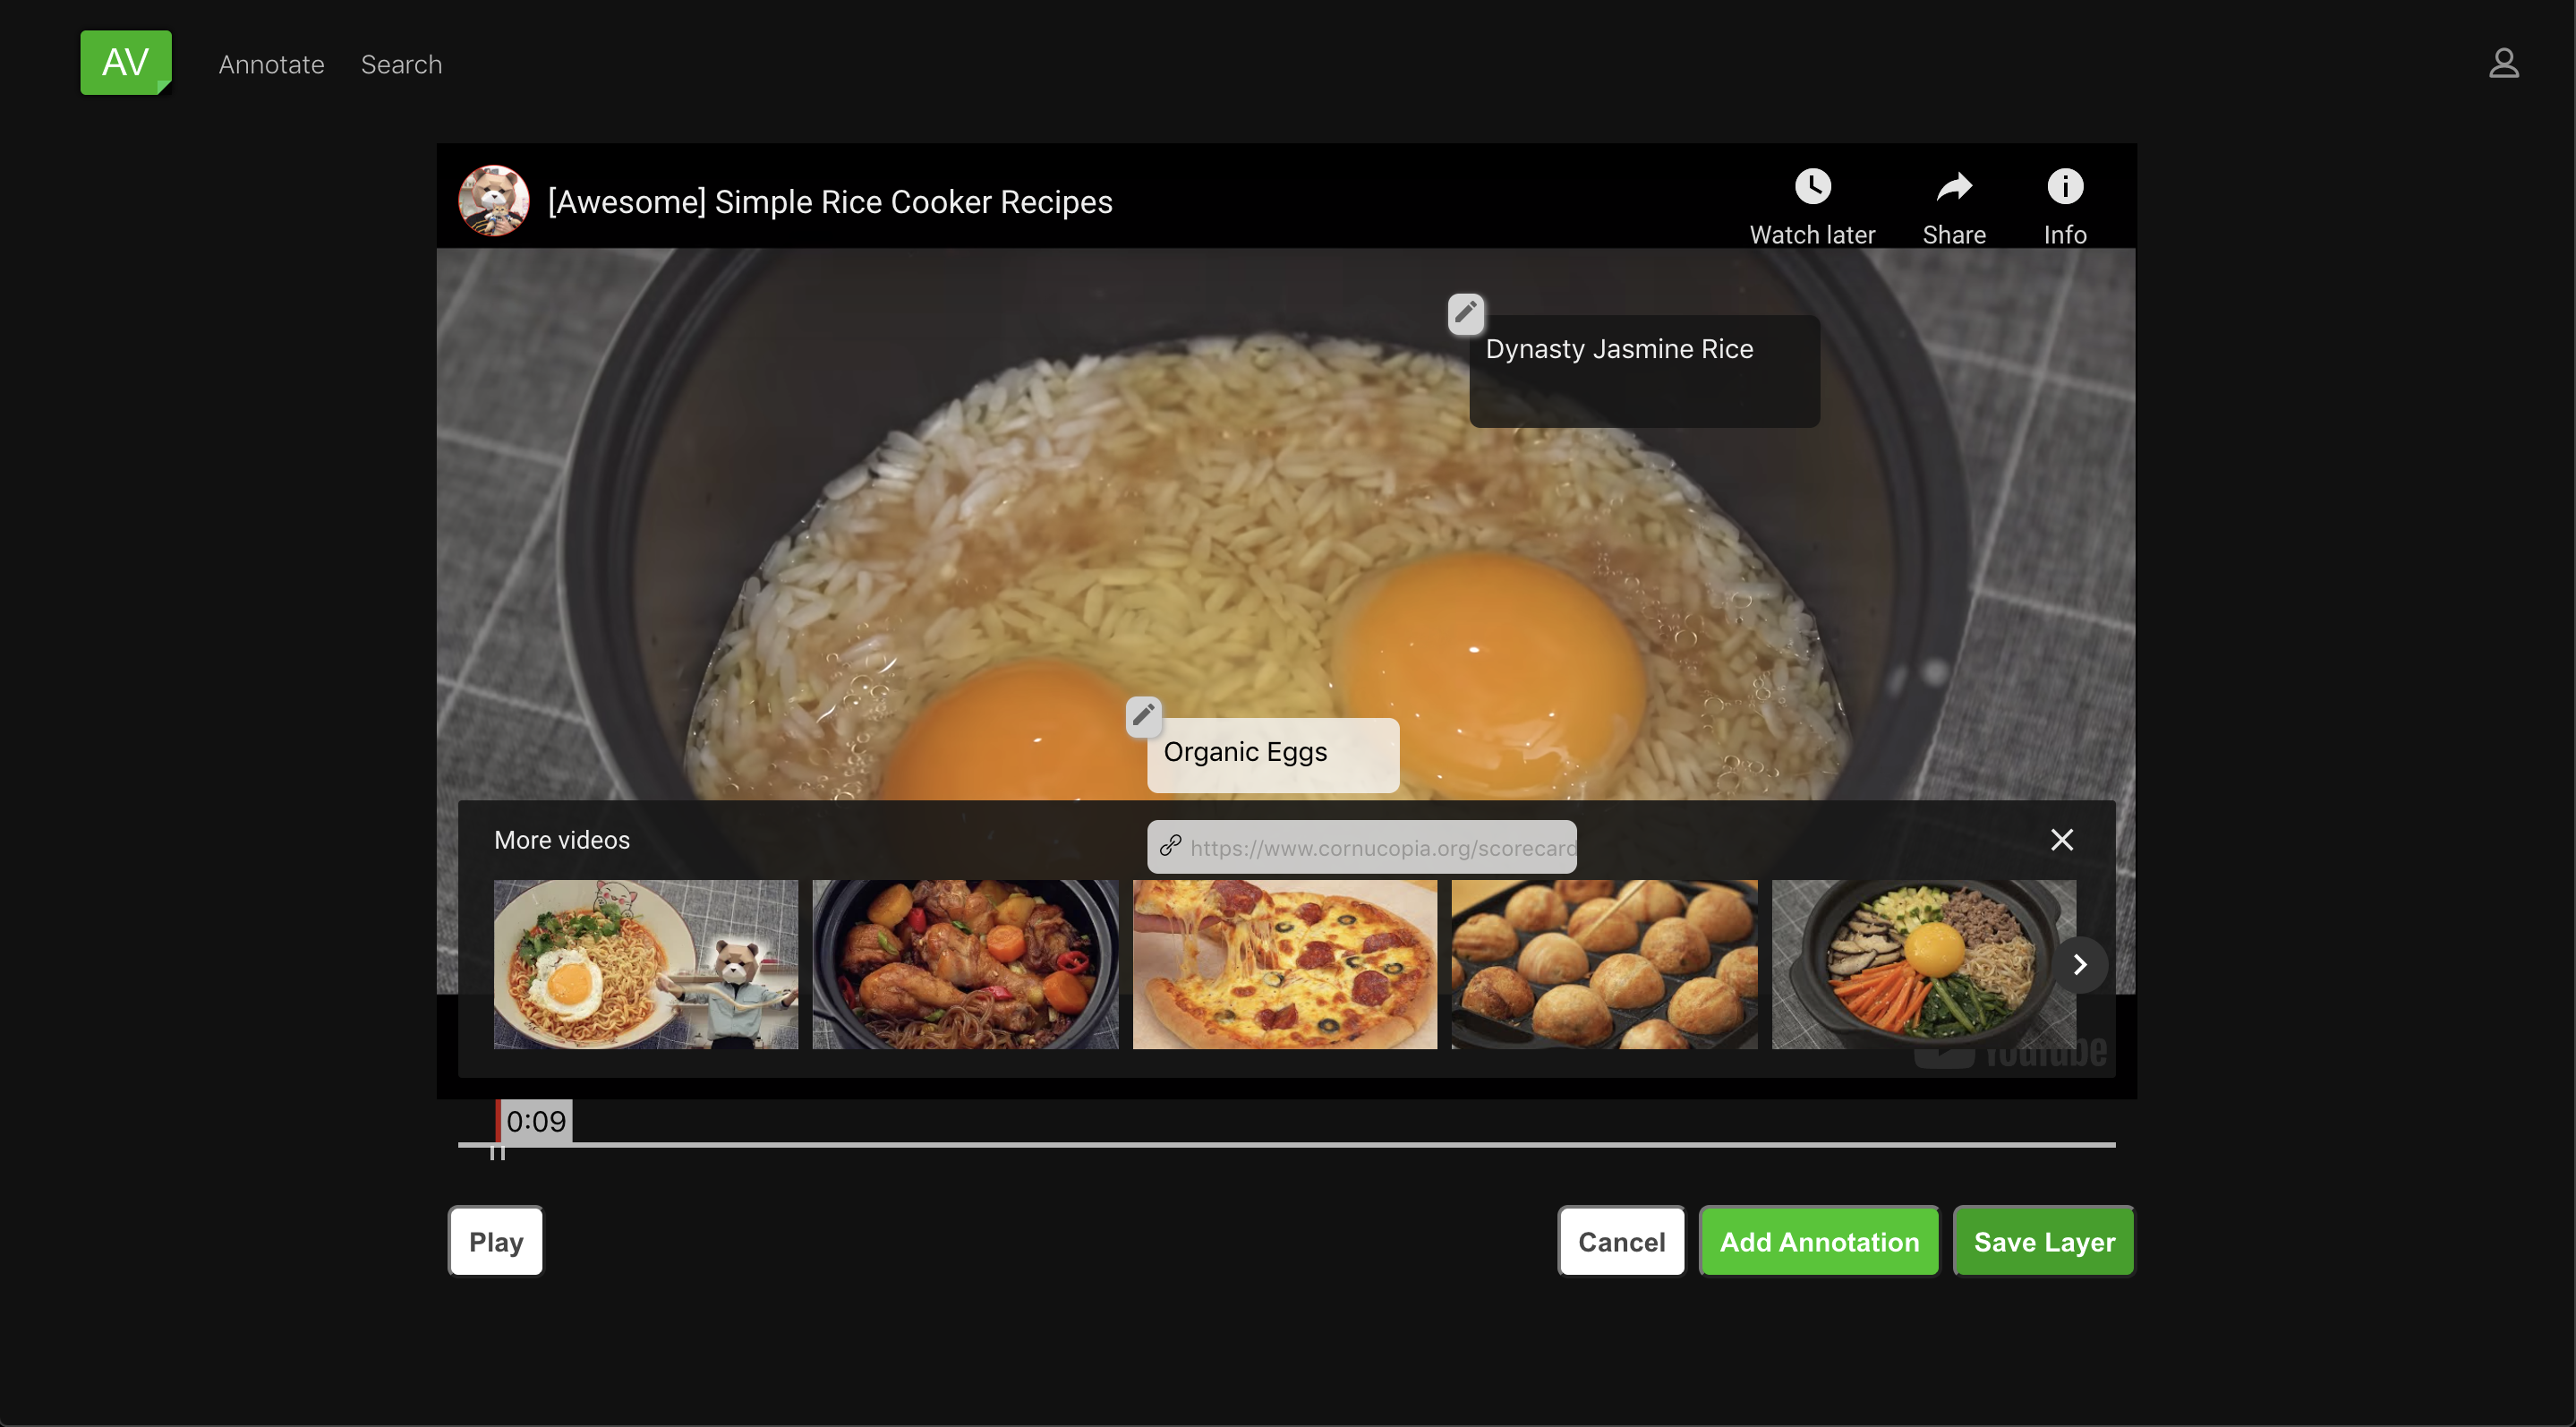Open the user profile icon
Image resolution: width=2576 pixels, height=1427 pixels.
click(x=2504, y=63)
